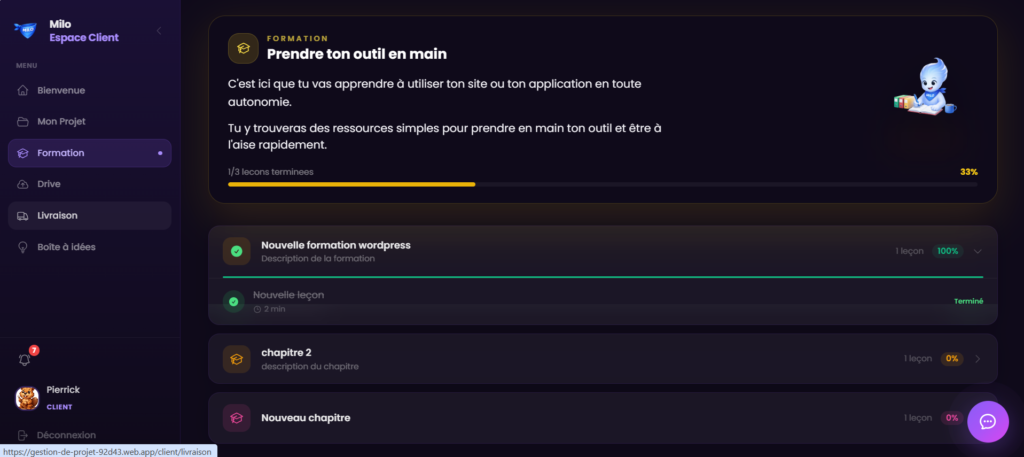Collapse the sidebar with the chevron

tap(158, 31)
